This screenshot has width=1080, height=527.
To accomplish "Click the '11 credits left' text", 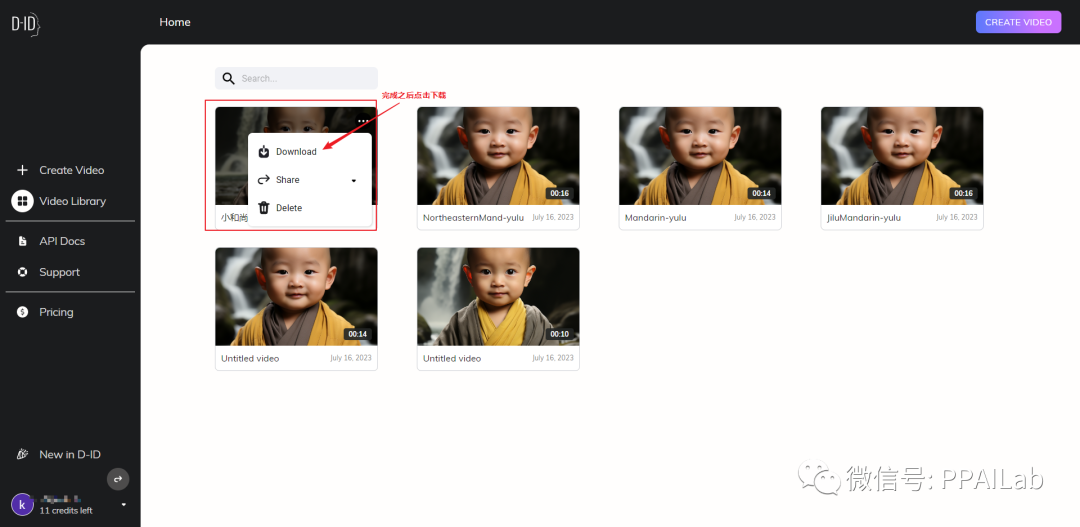I will click(66, 510).
